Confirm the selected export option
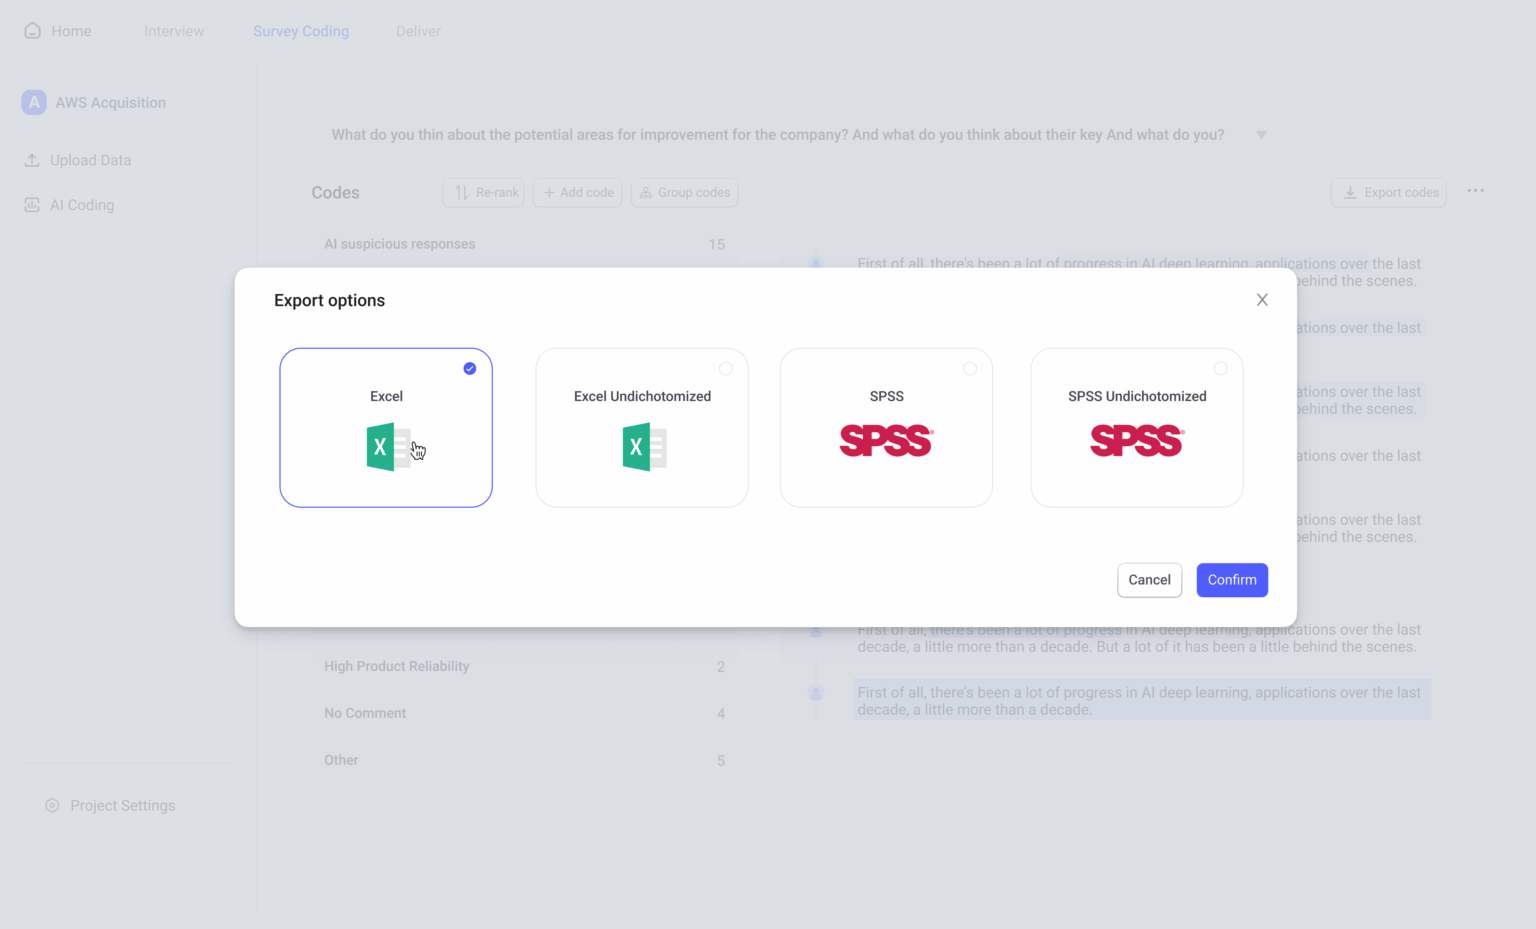The width and height of the screenshot is (1536, 929). [1232, 580]
